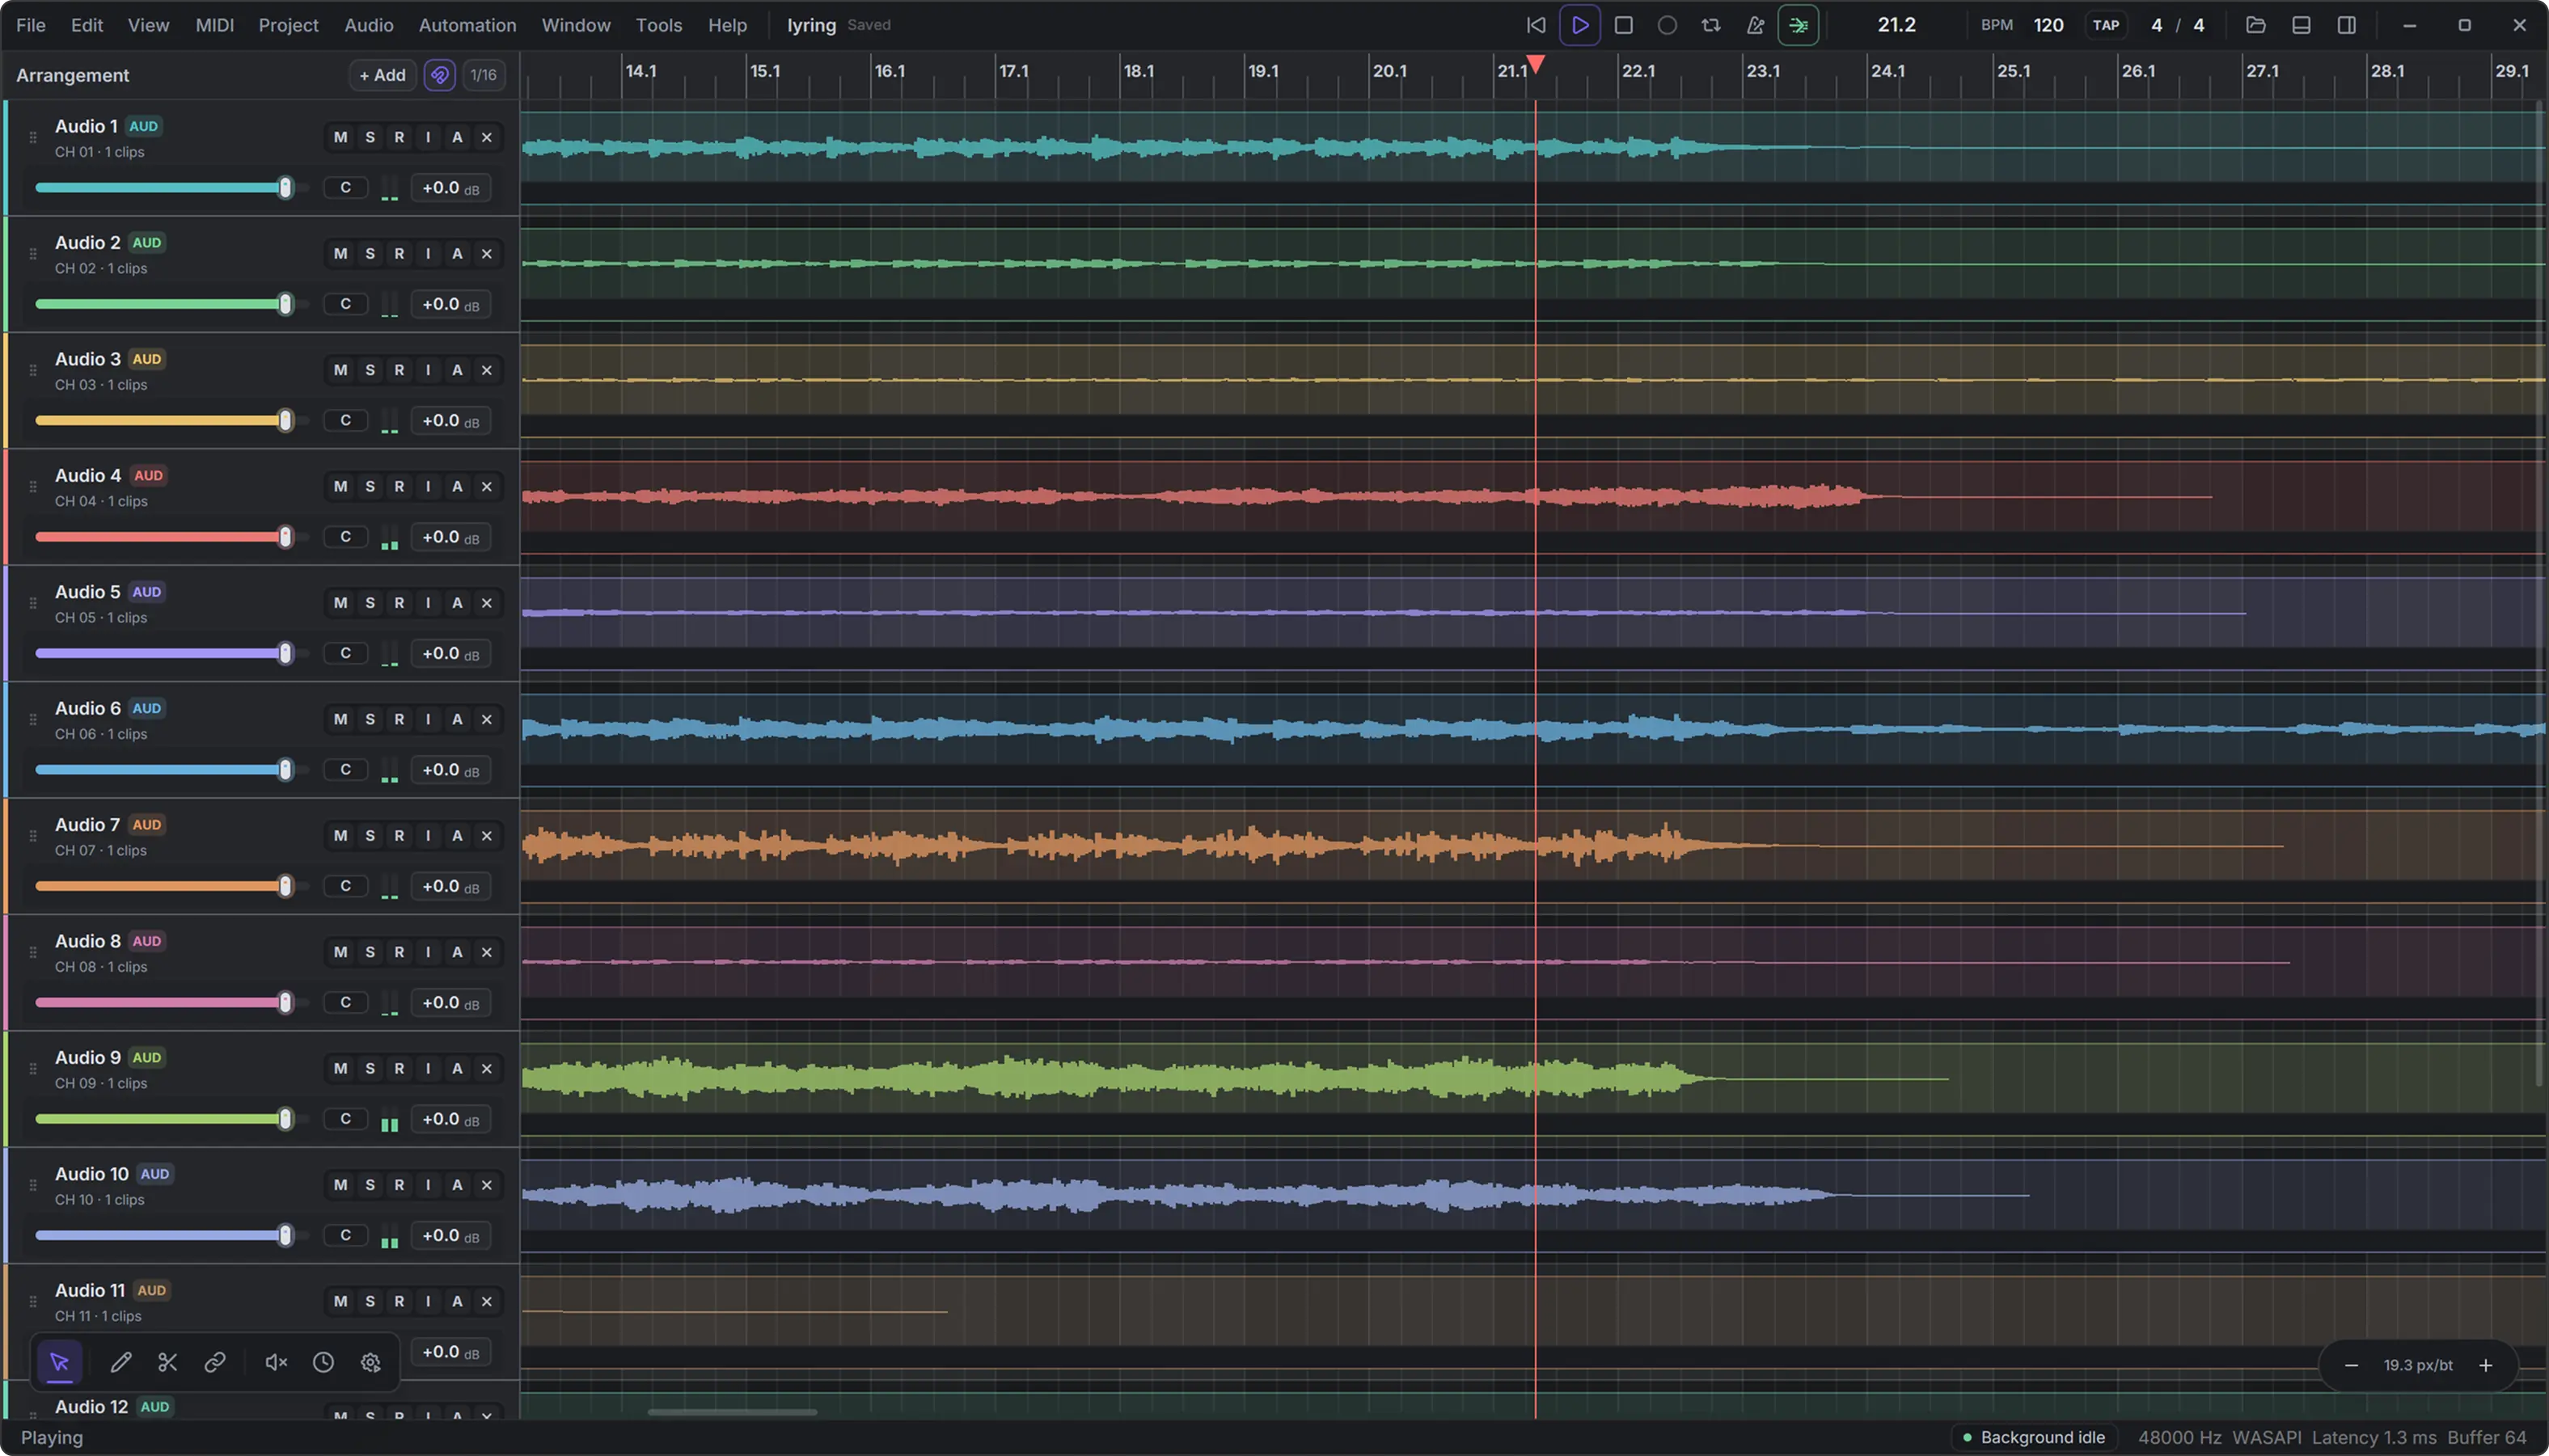Select the clock time tool

tap(323, 1362)
